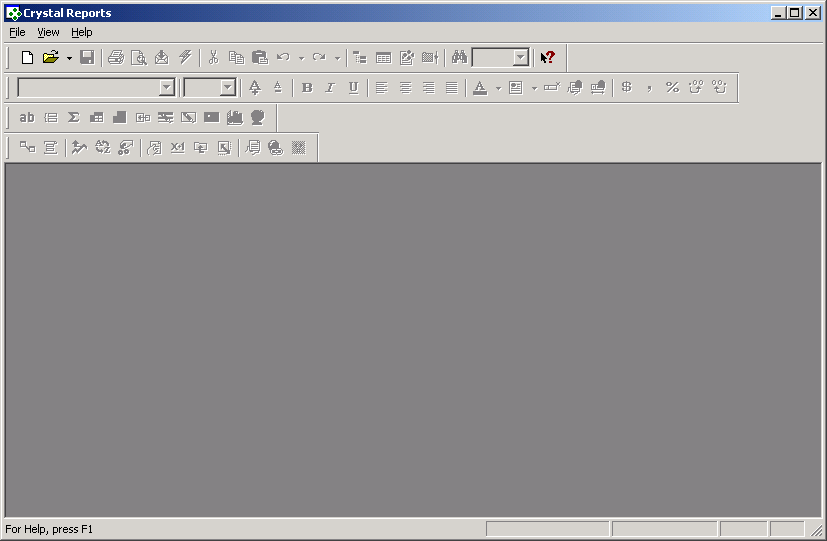The height and width of the screenshot is (541, 827).
Task: Click the Insert Text Object 'ab' icon
Action: click(x=27, y=118)
